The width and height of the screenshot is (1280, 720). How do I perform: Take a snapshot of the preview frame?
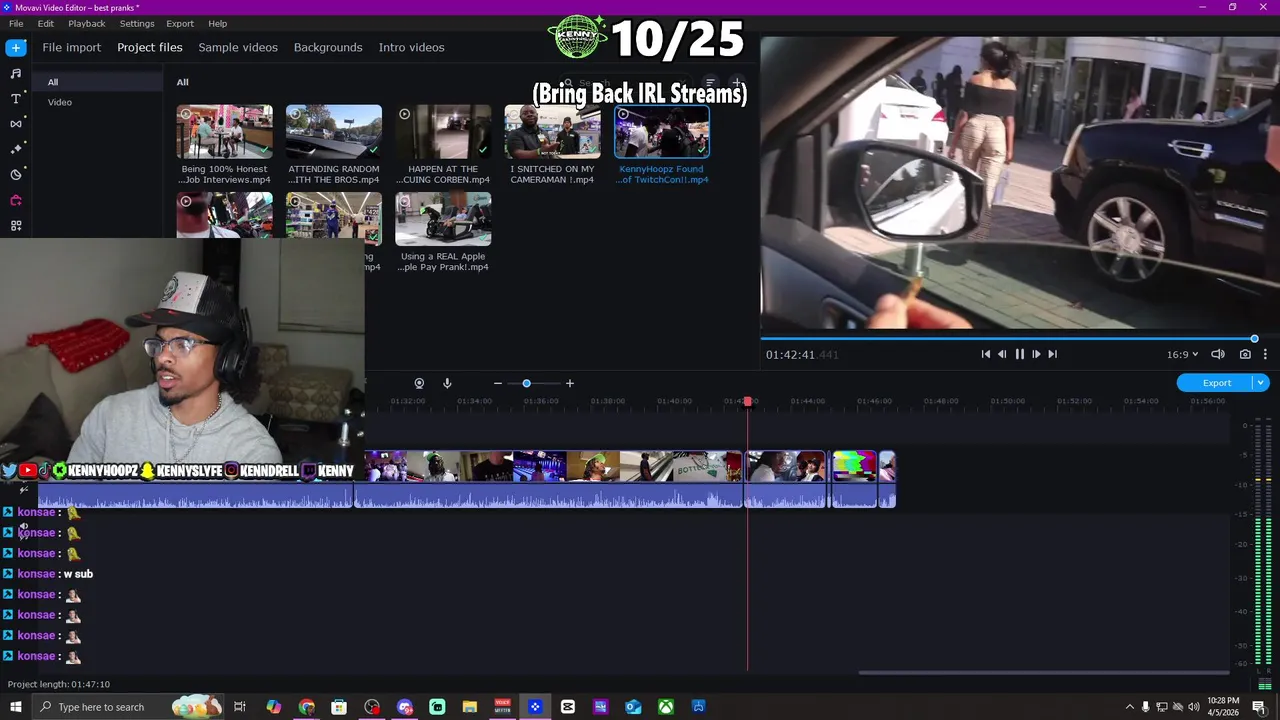[x=1245, y=354]
